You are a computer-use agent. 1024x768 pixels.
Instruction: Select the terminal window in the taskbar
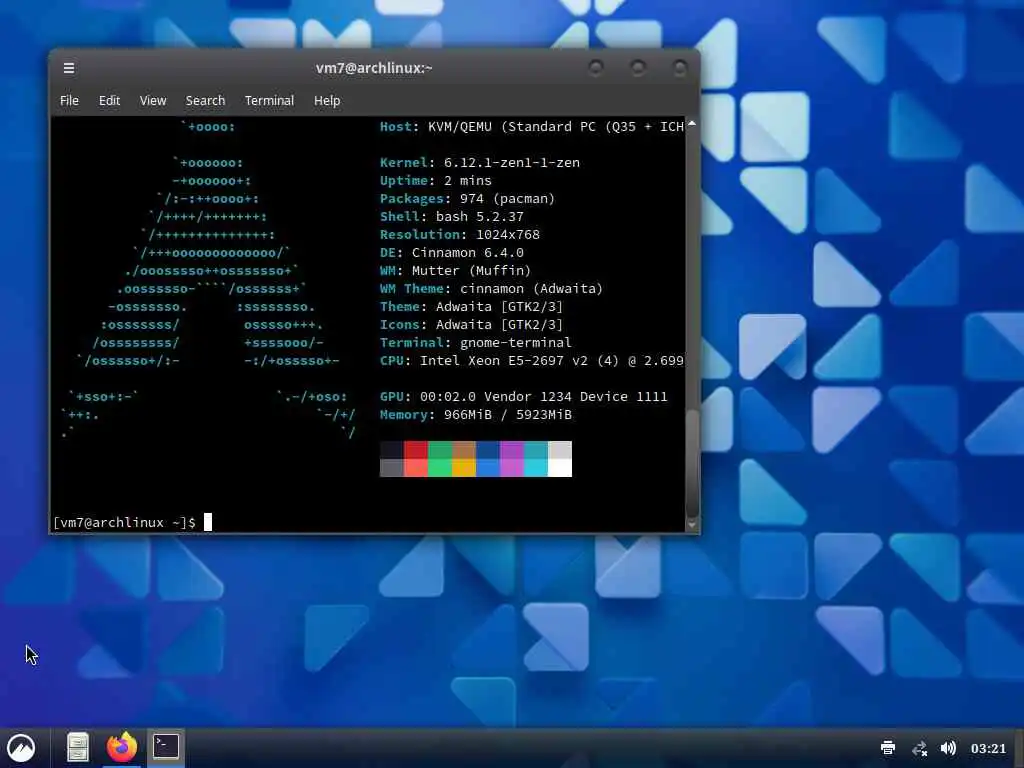coord(166,746)
